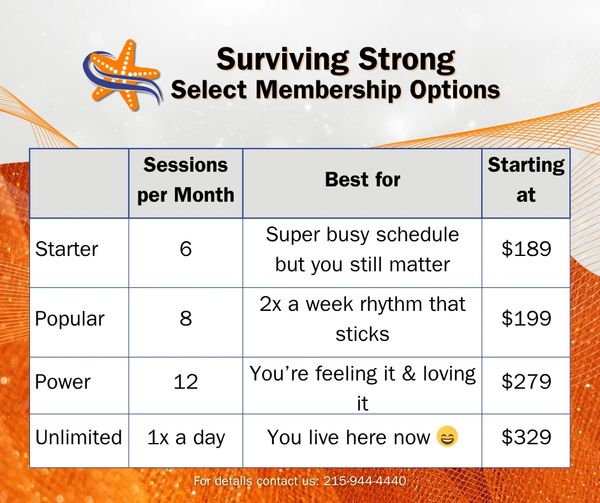Select the "Best for" column header

coord(362,180)
